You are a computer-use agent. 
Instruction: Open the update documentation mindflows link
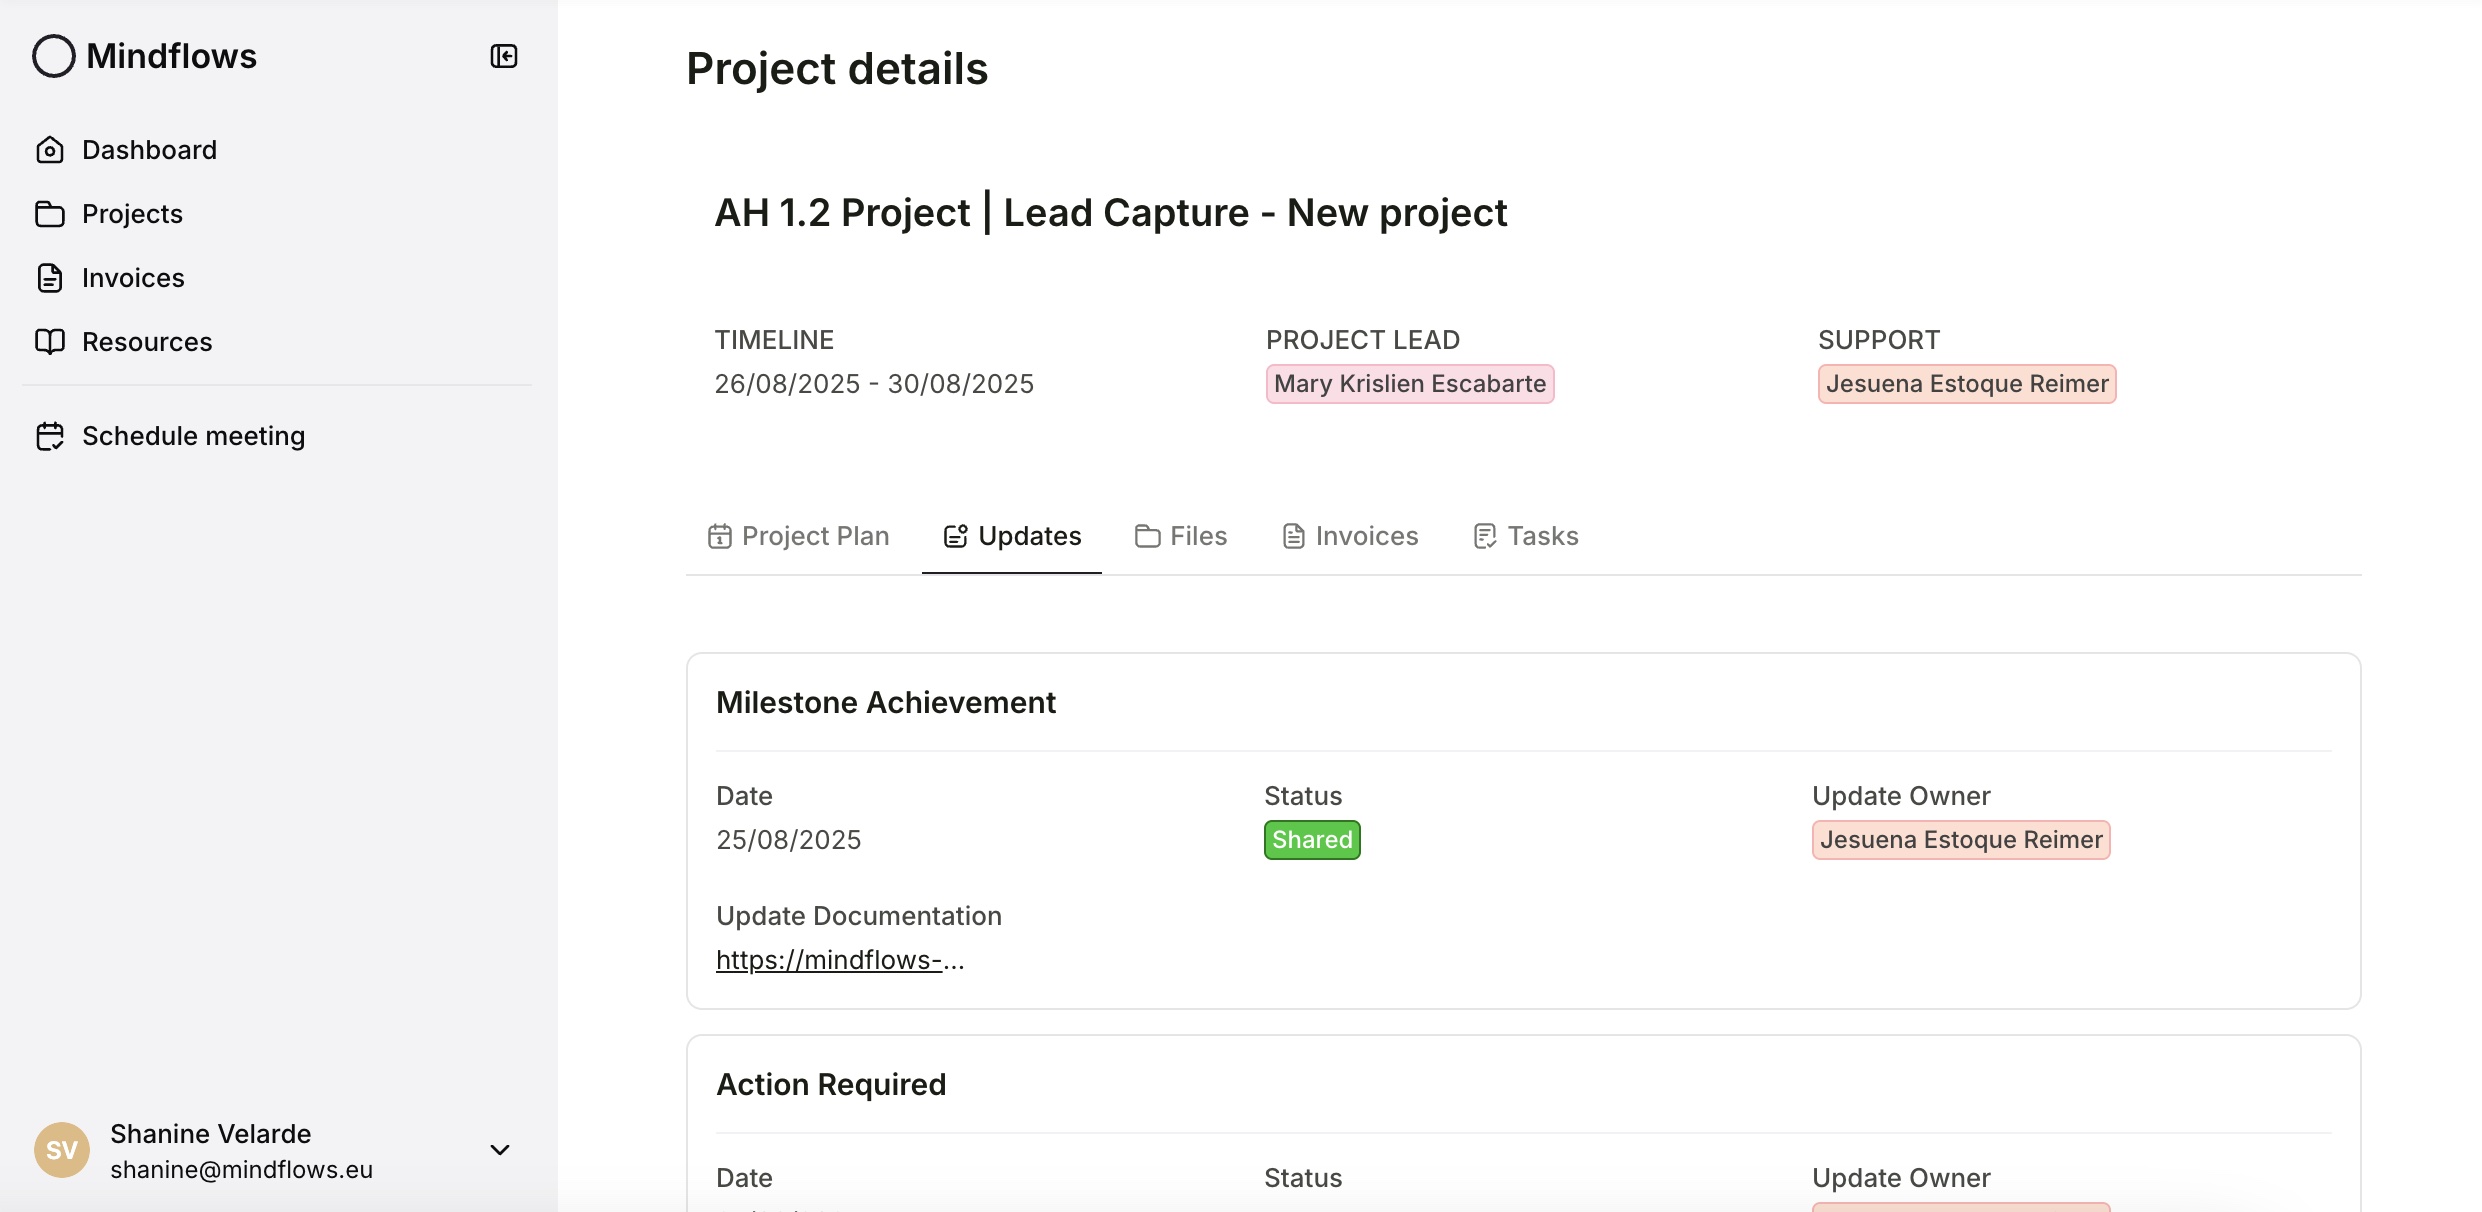840,959
